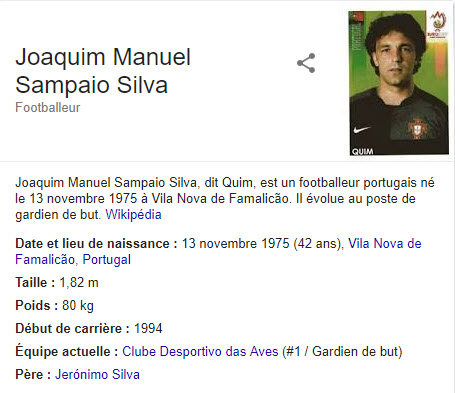Visit the Jerónimo Silva link

click(x=97, y=374)
